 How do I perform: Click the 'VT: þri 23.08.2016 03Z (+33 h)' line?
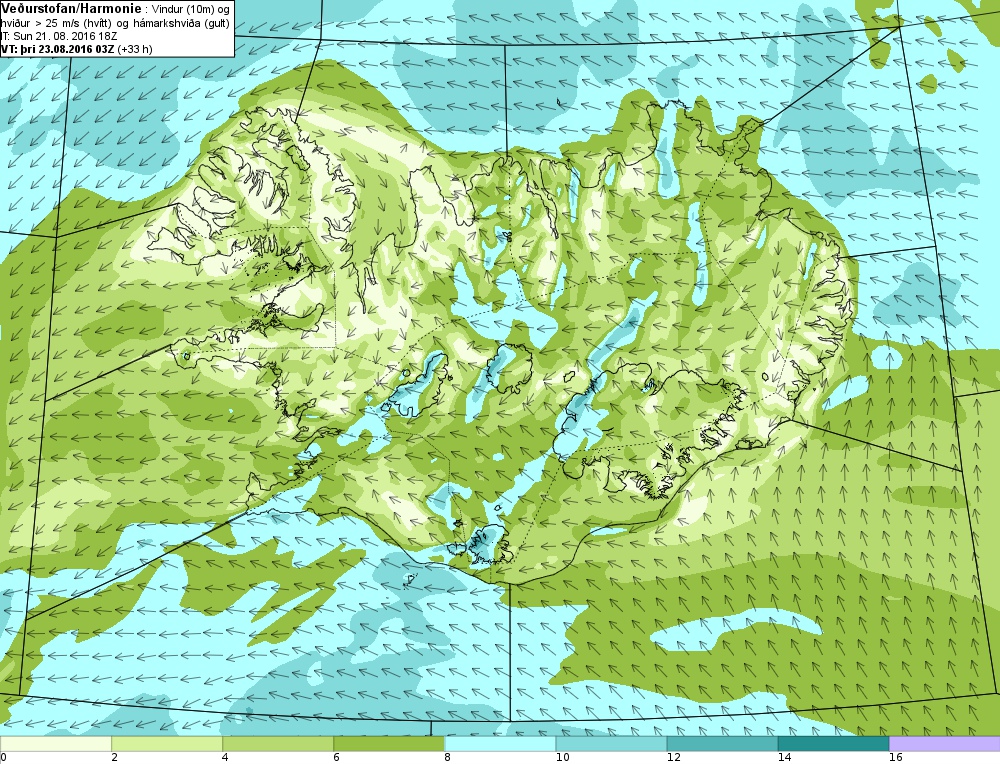(77, 48)
